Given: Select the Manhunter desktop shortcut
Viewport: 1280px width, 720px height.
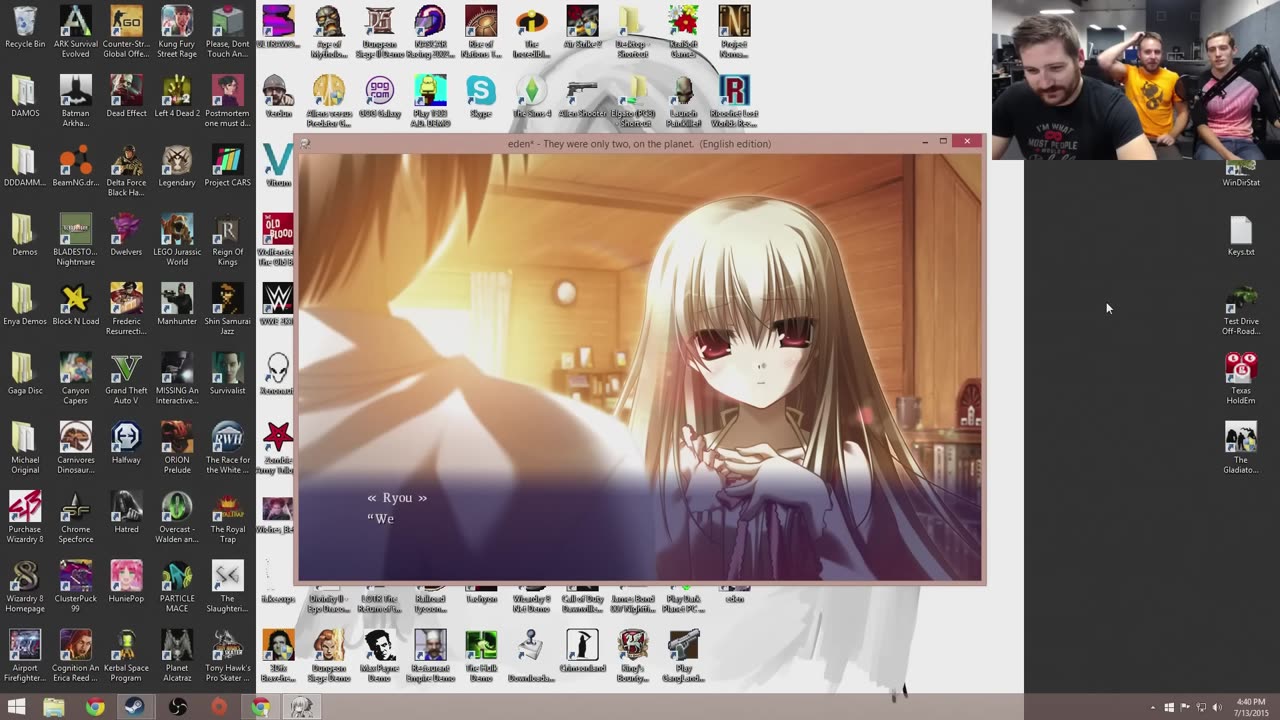Looking at the screenshot, I should [177, 305].
